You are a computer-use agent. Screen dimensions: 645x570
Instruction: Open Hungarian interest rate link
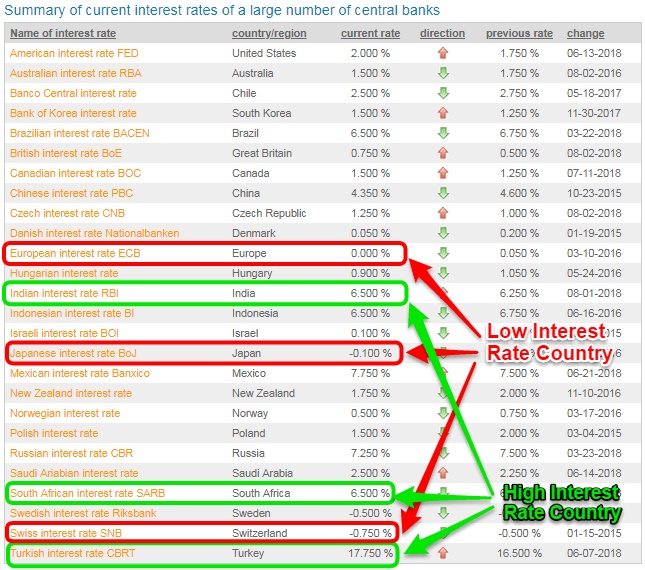(x=64, y=273)
